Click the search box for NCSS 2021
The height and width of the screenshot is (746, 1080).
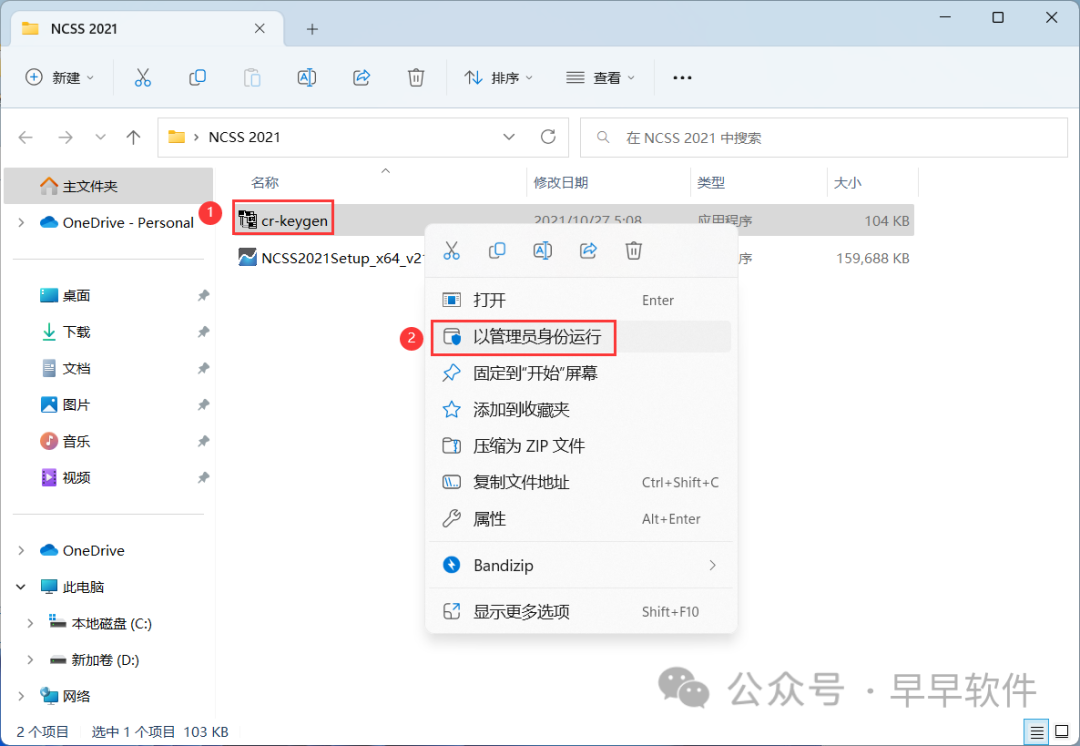click(x=824, y=137)
